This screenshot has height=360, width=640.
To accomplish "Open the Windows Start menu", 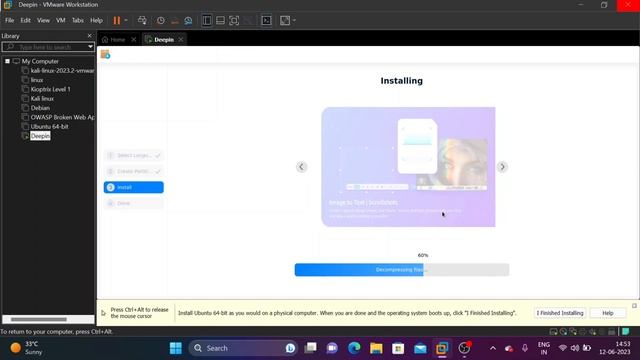I will point(176,348).
